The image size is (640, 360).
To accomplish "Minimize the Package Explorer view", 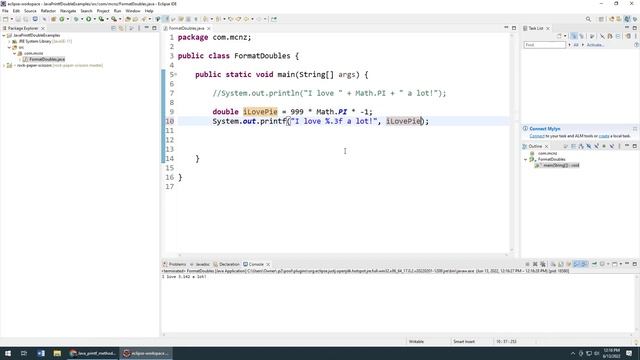I will pos(147,28).
